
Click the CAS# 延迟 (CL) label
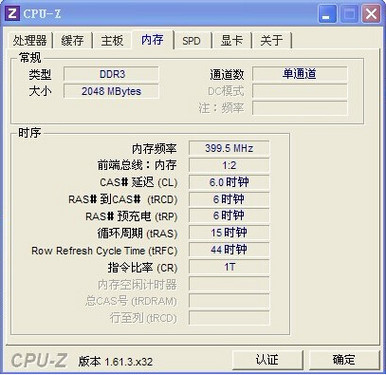[138, 182]
